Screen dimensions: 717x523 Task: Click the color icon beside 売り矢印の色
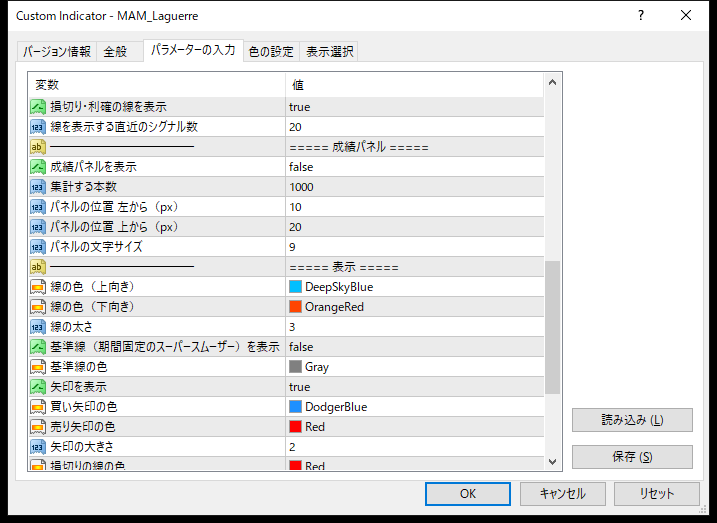pyautogui.click(x=38, y=427)
